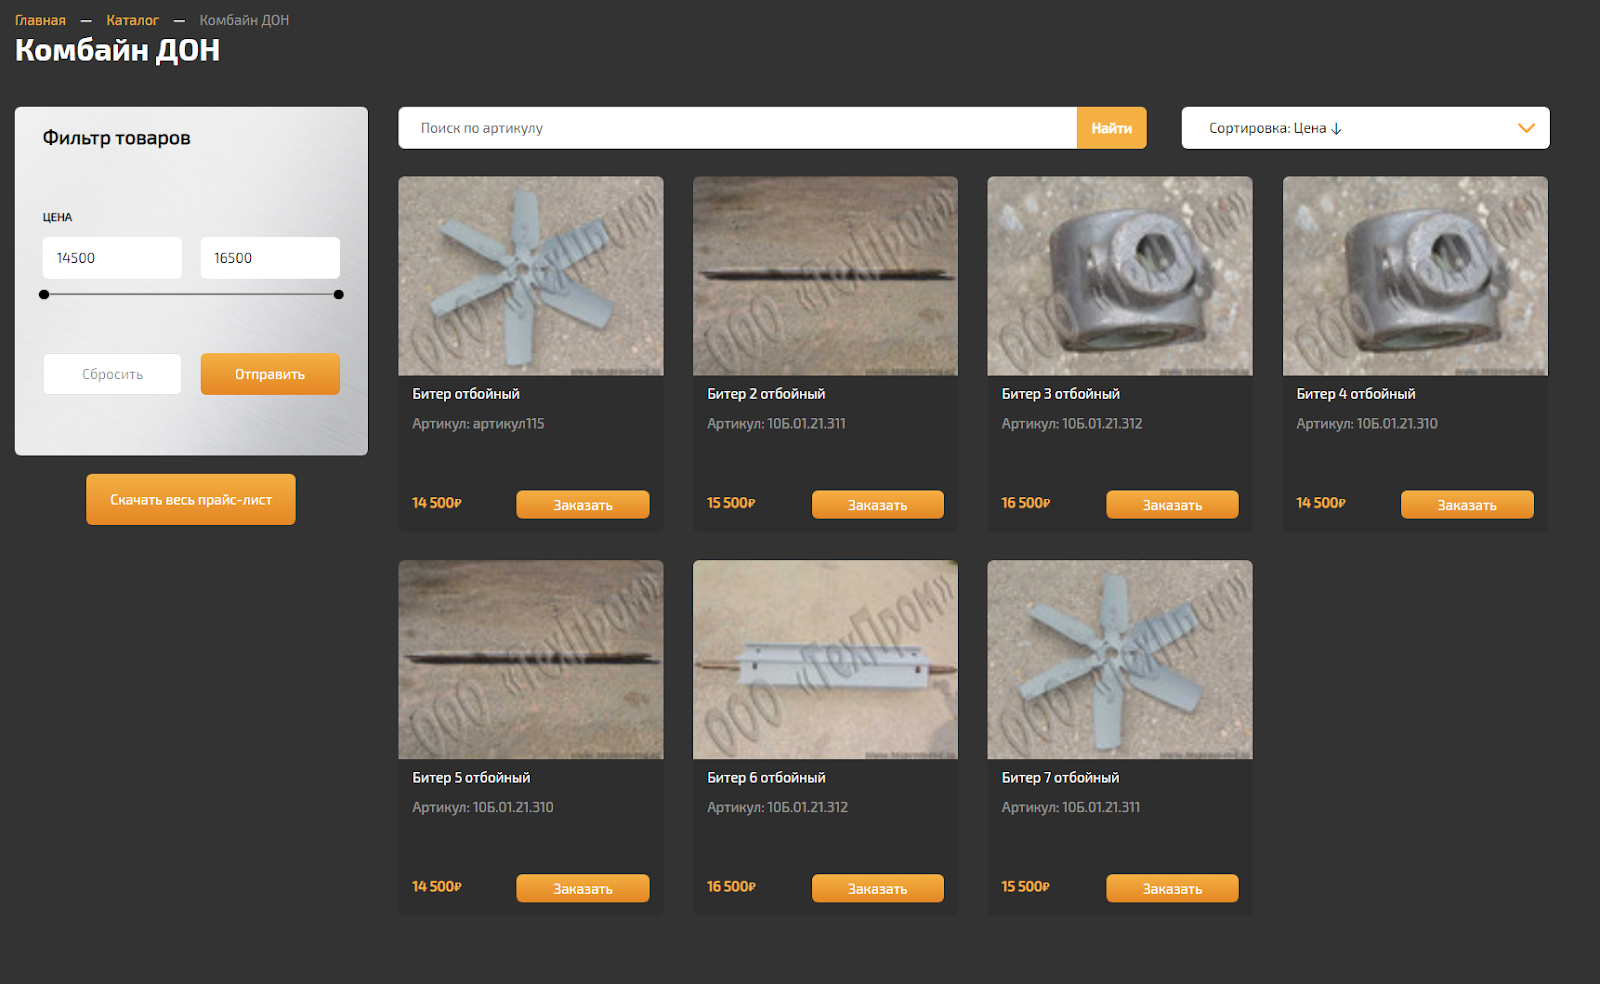1600x984 pixels.
Task: Open the Битер 3 отбойный image
Action: point(1120,276)
